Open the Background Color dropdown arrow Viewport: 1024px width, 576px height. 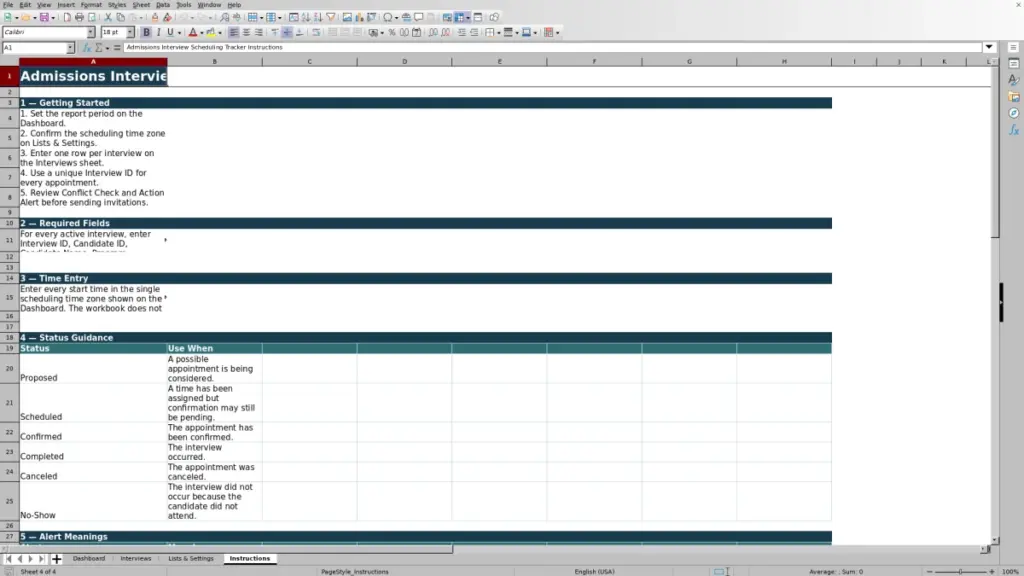[x=220, y=33]
